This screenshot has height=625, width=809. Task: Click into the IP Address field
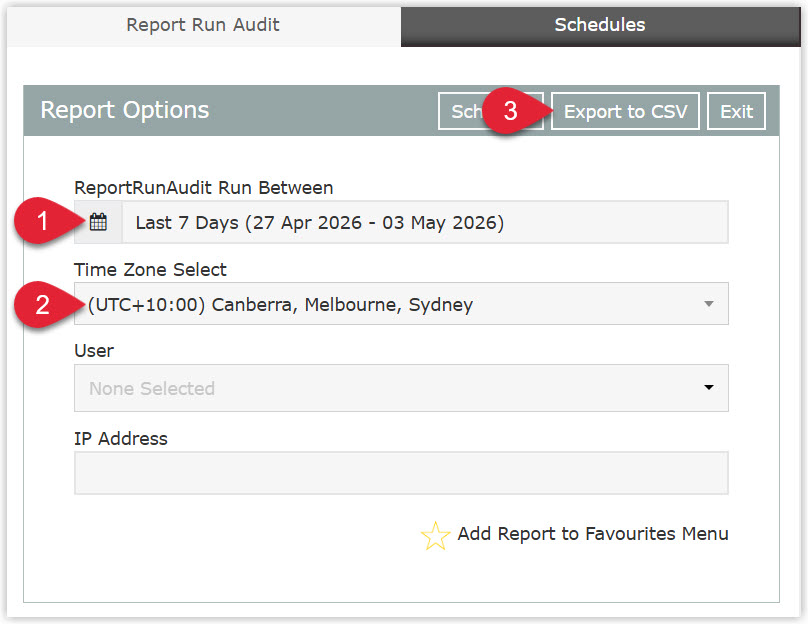click(401, 473)
